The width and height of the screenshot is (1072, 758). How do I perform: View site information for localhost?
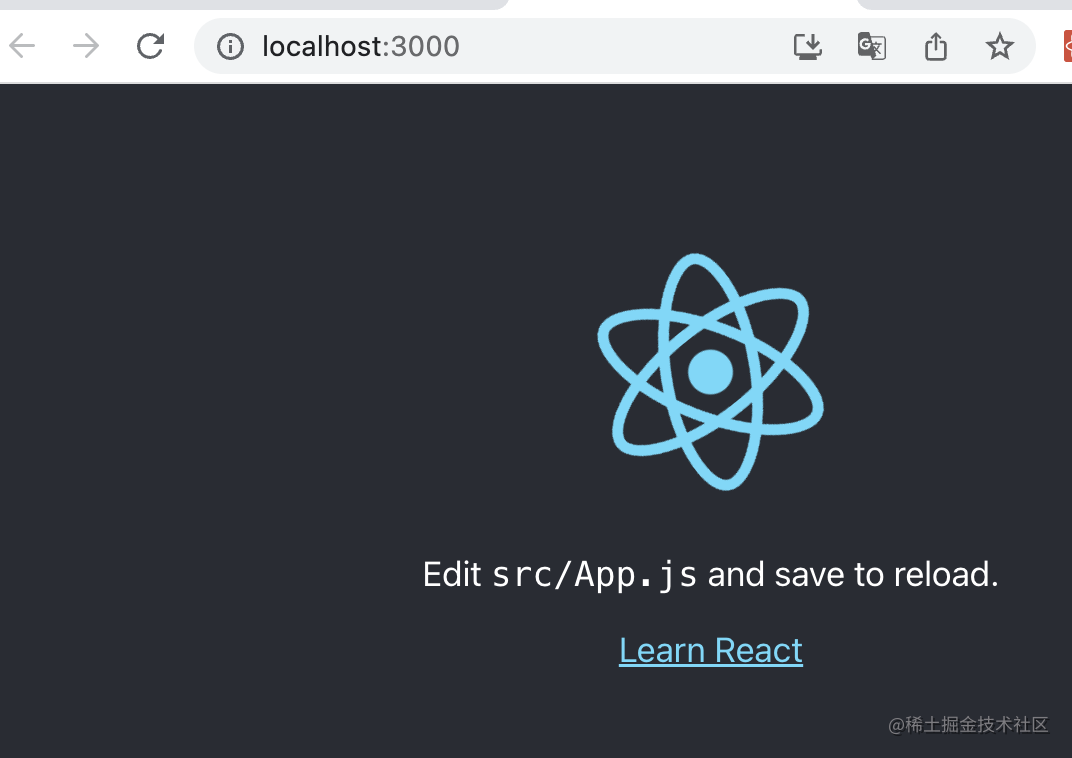click(x=230, y=46)
